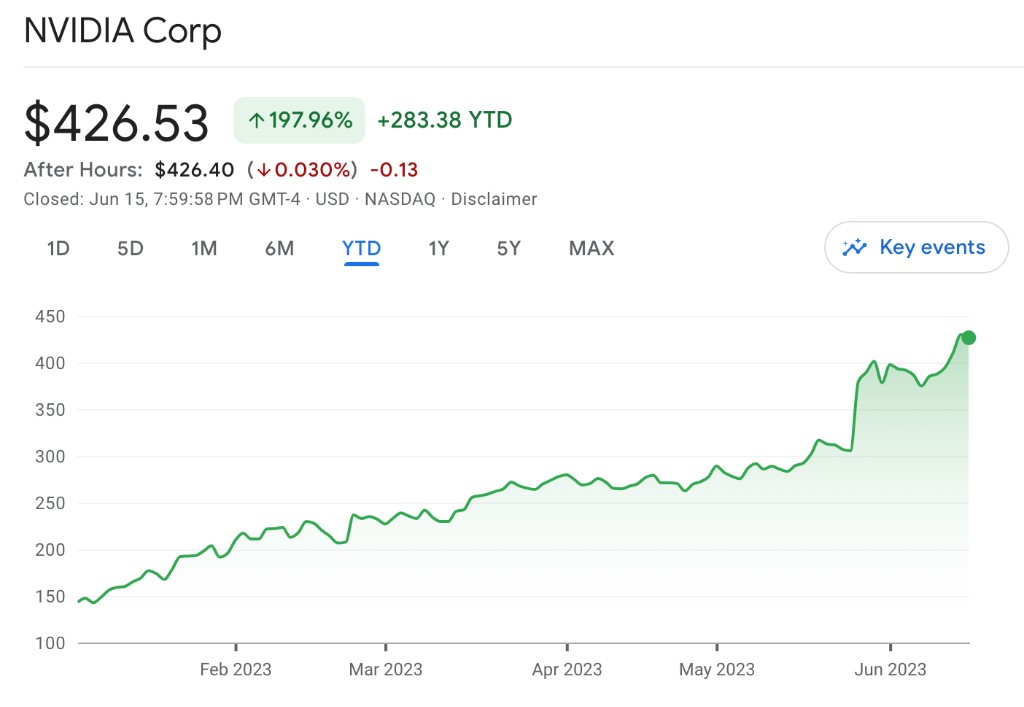Click the +283.38 YTD change text
This screenshot has height=707, width=1024.
(x=445, y=120)
